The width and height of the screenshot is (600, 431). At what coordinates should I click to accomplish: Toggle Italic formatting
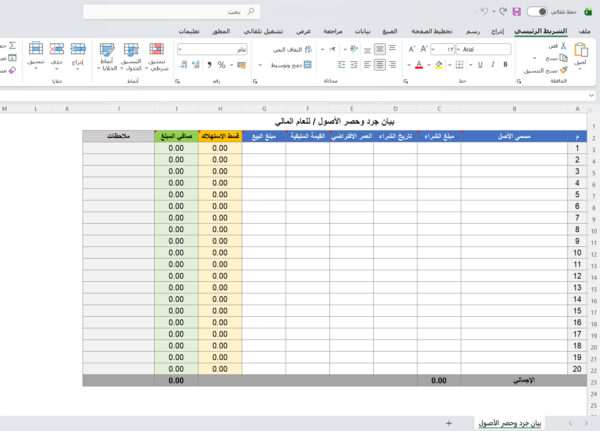pos(493,65)
